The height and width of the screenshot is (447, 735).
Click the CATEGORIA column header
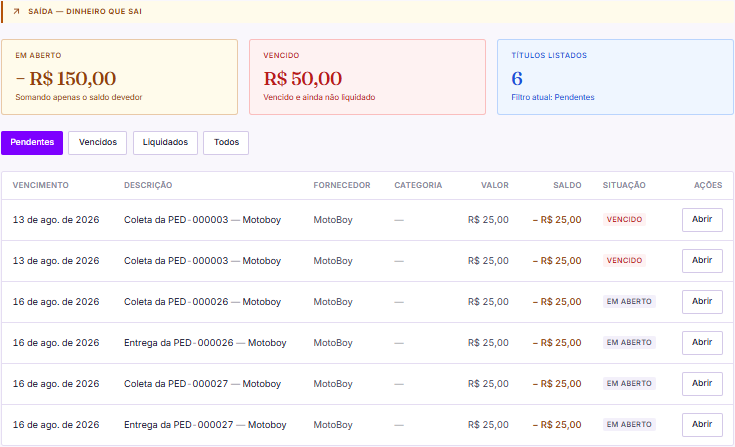(418, 185)
